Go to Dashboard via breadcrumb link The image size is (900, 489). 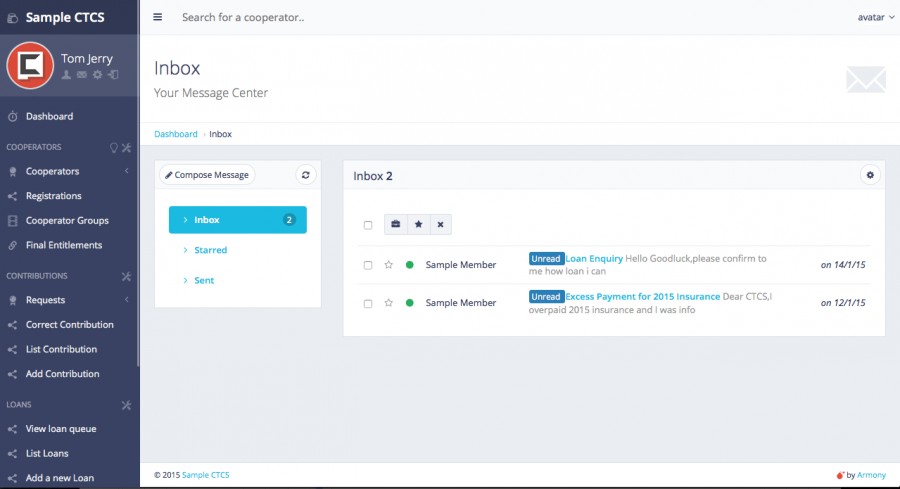175,134
